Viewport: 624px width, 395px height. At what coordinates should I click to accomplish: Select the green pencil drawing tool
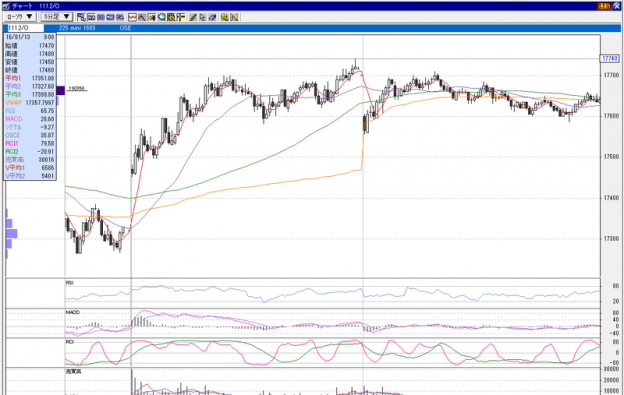(x=193, y=17)
